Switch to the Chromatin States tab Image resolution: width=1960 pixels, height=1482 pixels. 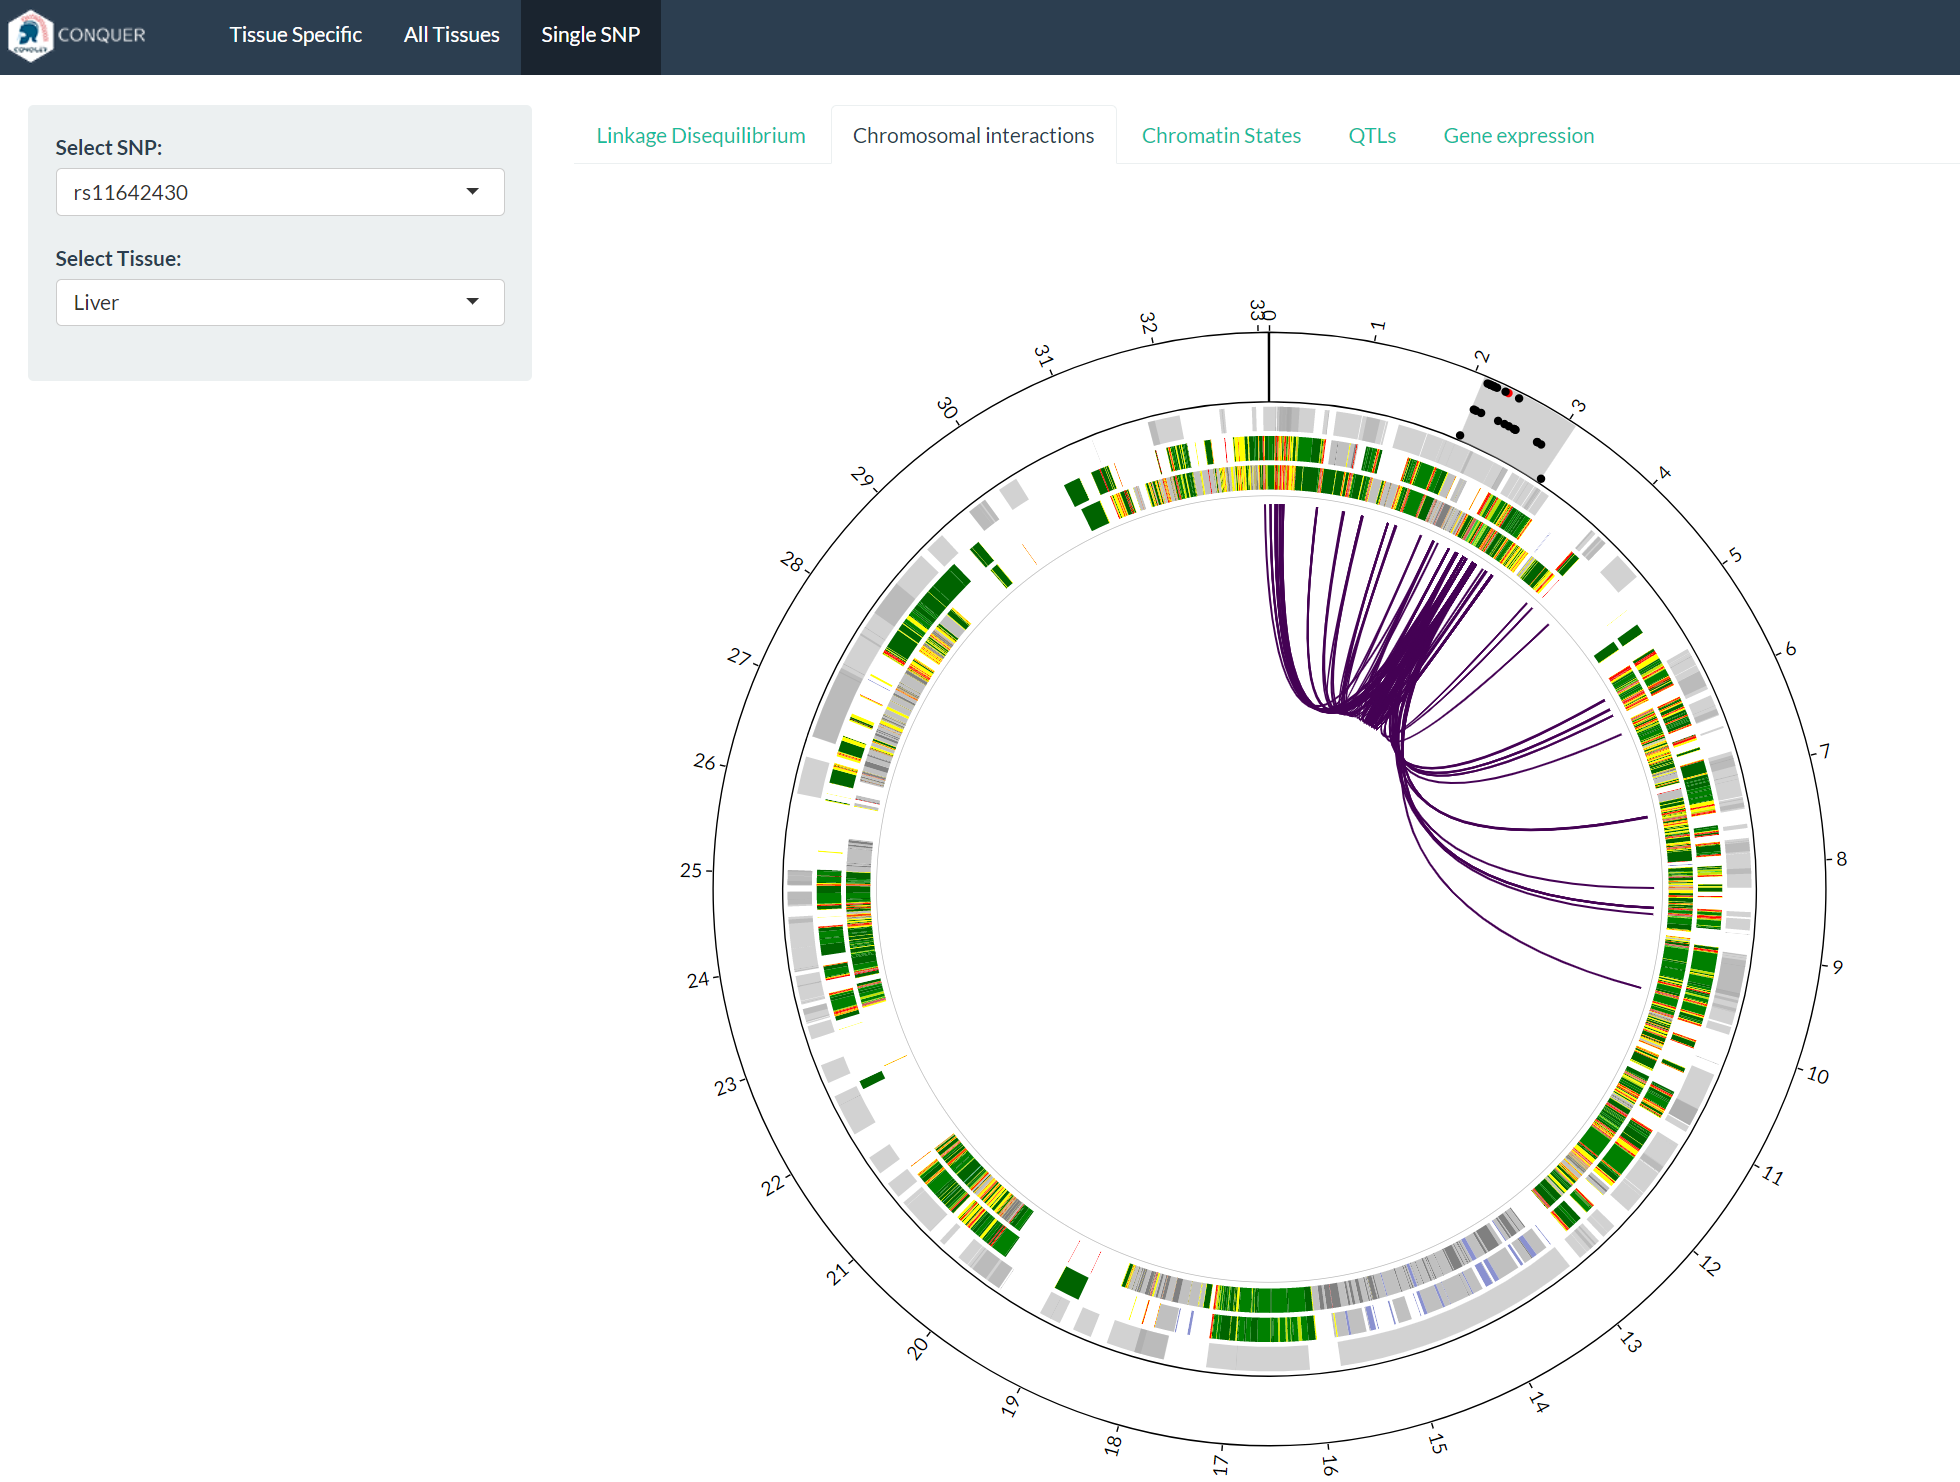[1221, 135]
